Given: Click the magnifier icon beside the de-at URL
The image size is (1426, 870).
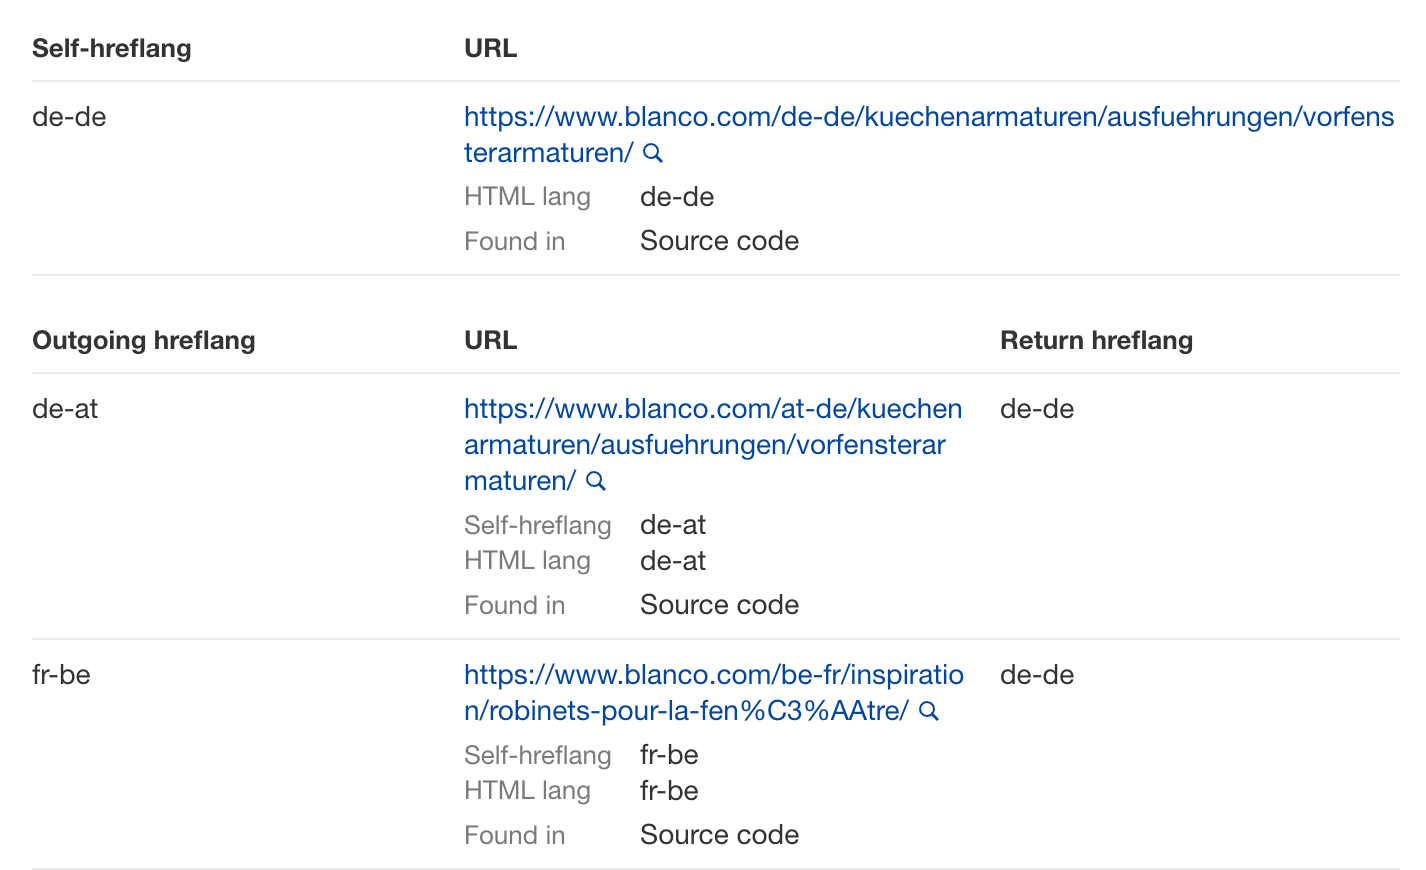Looking at the screenshot, I should (596, 481).
